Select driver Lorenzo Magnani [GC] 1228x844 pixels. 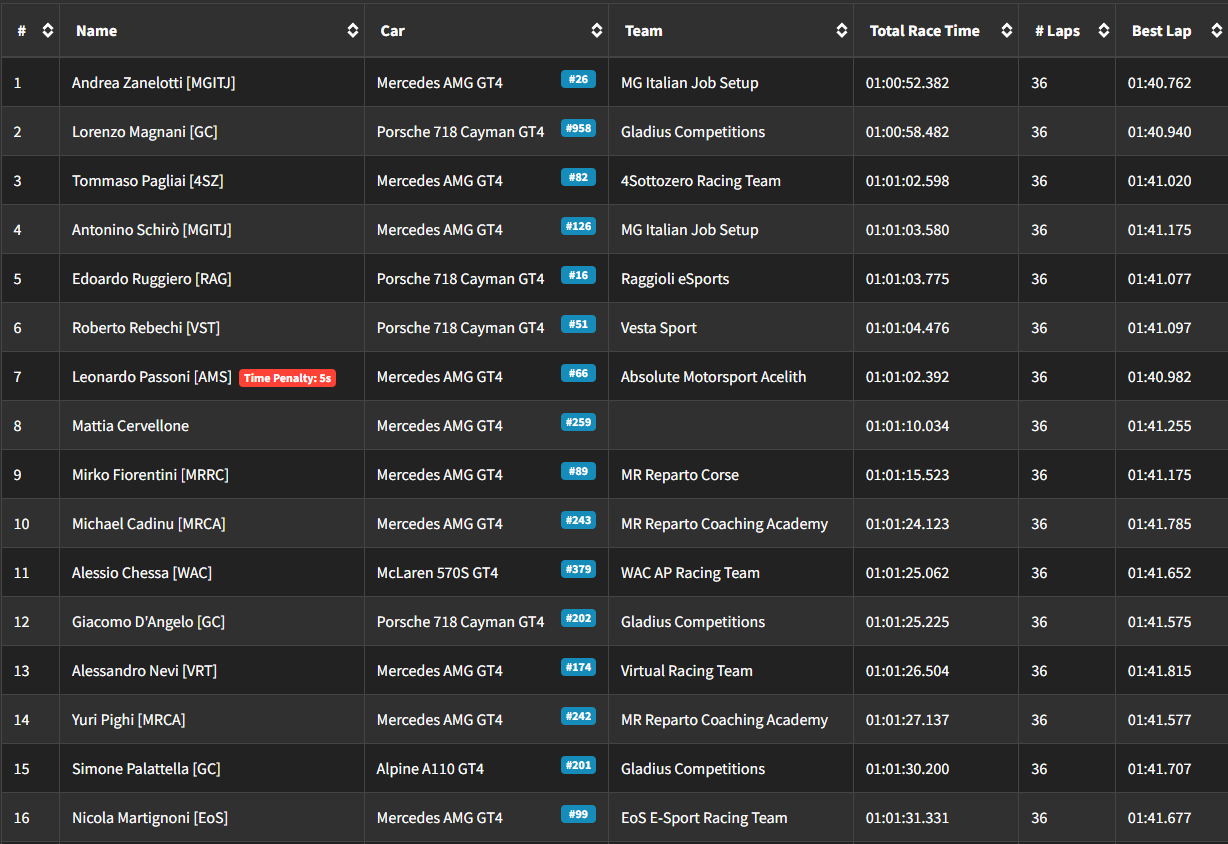[x=145, y=132]
